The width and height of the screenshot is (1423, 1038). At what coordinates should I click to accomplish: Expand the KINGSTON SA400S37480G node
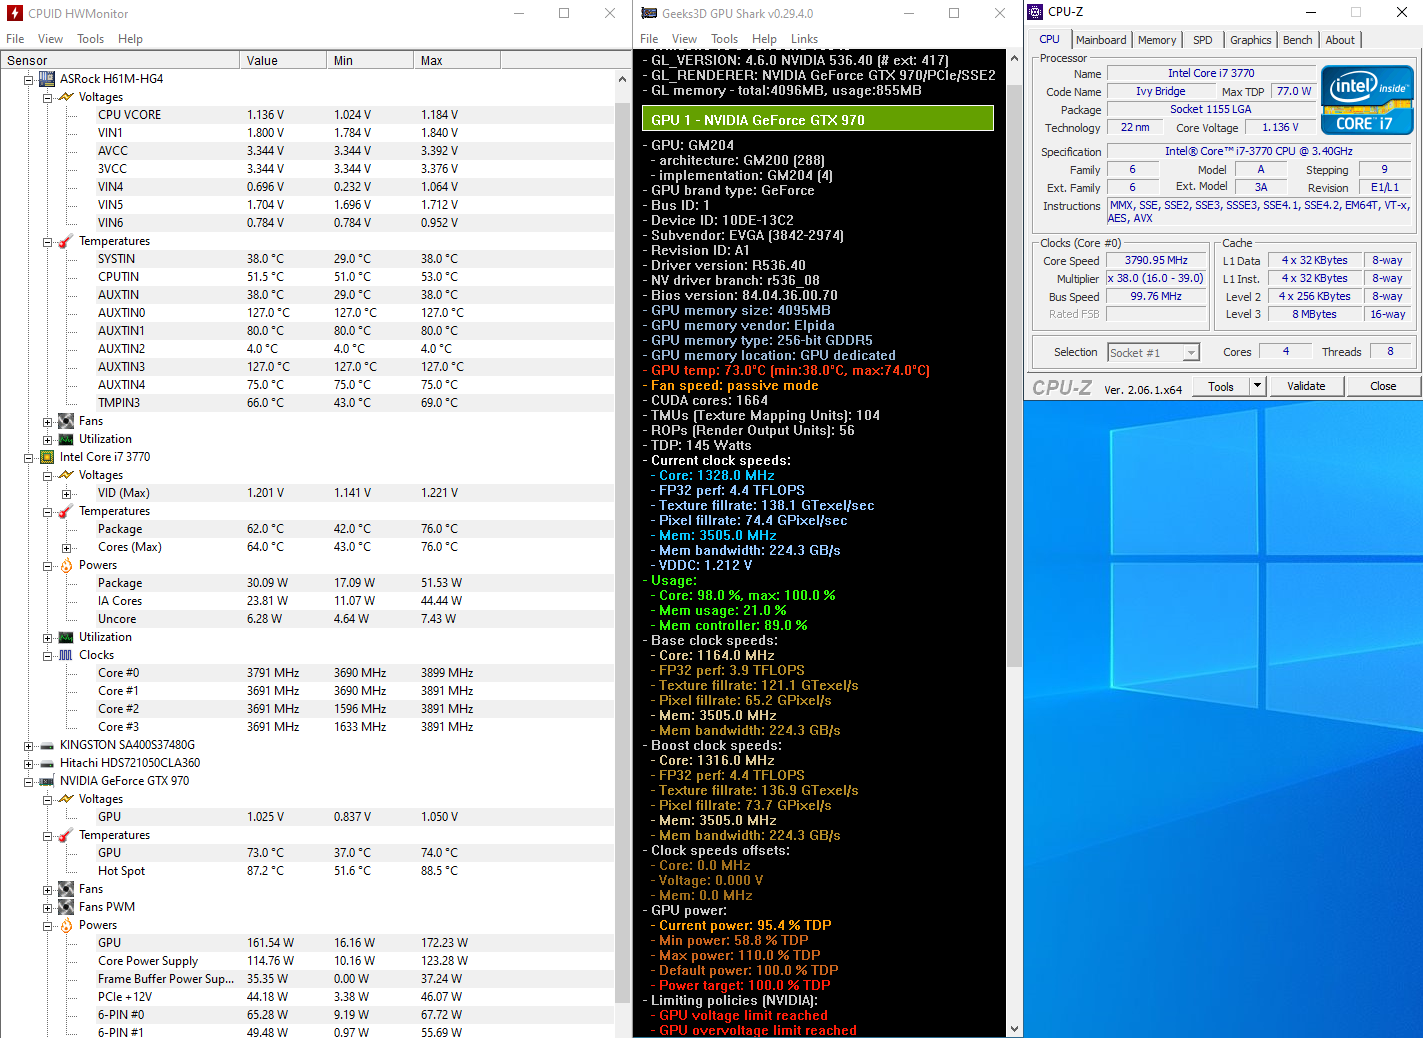click(29, 745)
